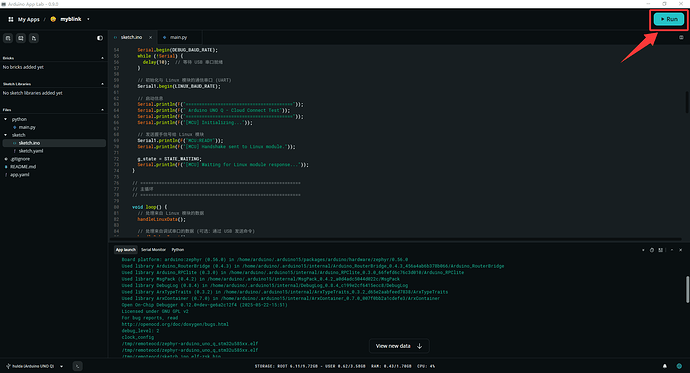Screen dimensions: 690x373
Task: Click the add brick icon
Action: pos(8,38)
